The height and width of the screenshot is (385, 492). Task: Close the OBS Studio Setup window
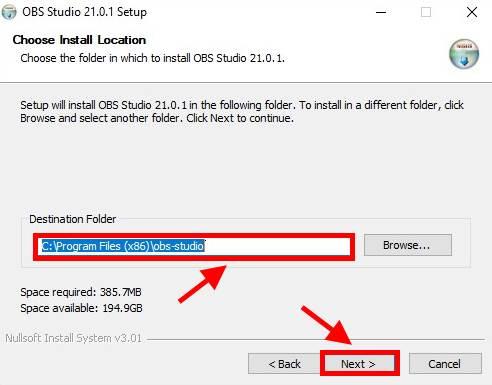tap(472, 12)
